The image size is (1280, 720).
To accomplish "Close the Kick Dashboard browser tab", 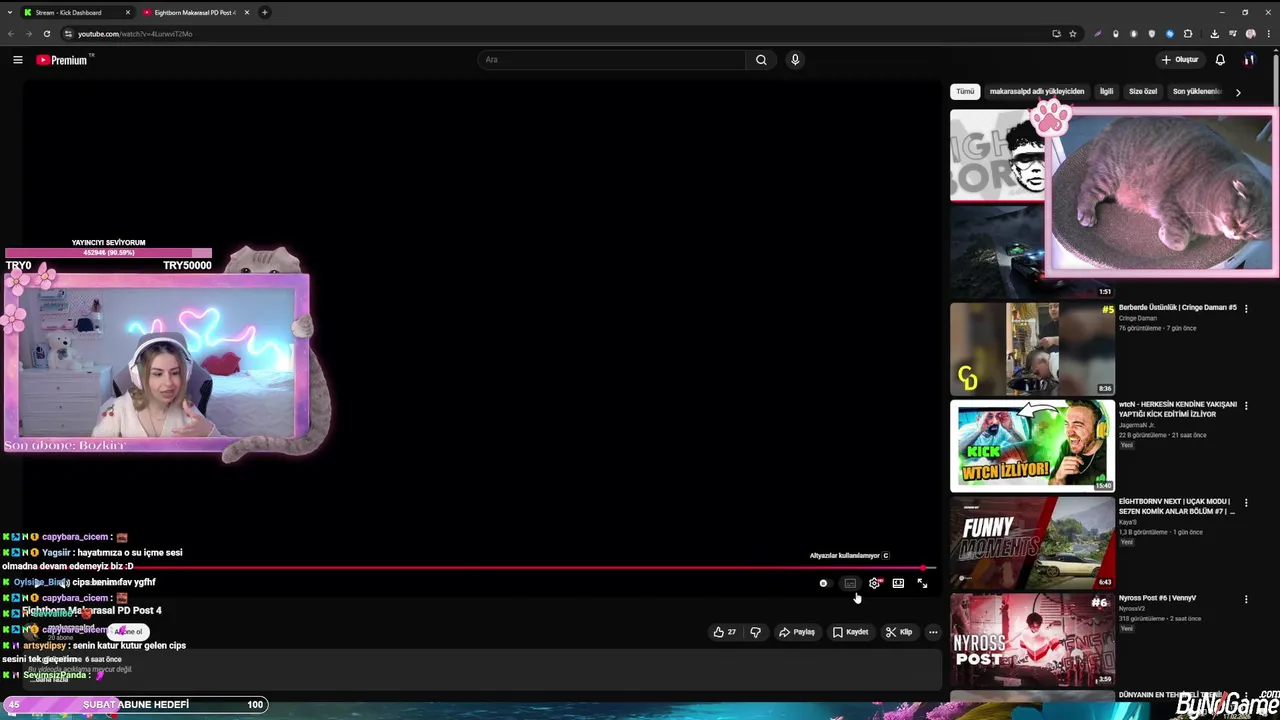I will click(128, 13).
